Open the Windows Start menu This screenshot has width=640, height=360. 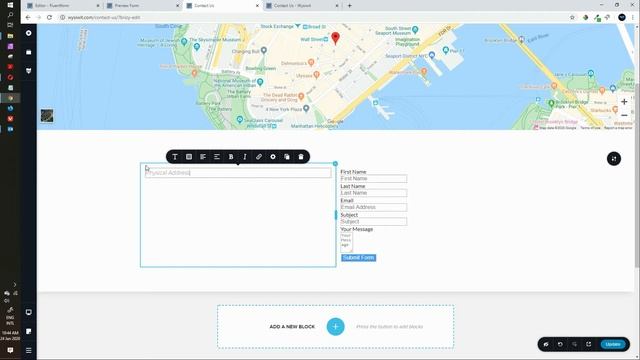pyautogui.click(x=10, y=5)
